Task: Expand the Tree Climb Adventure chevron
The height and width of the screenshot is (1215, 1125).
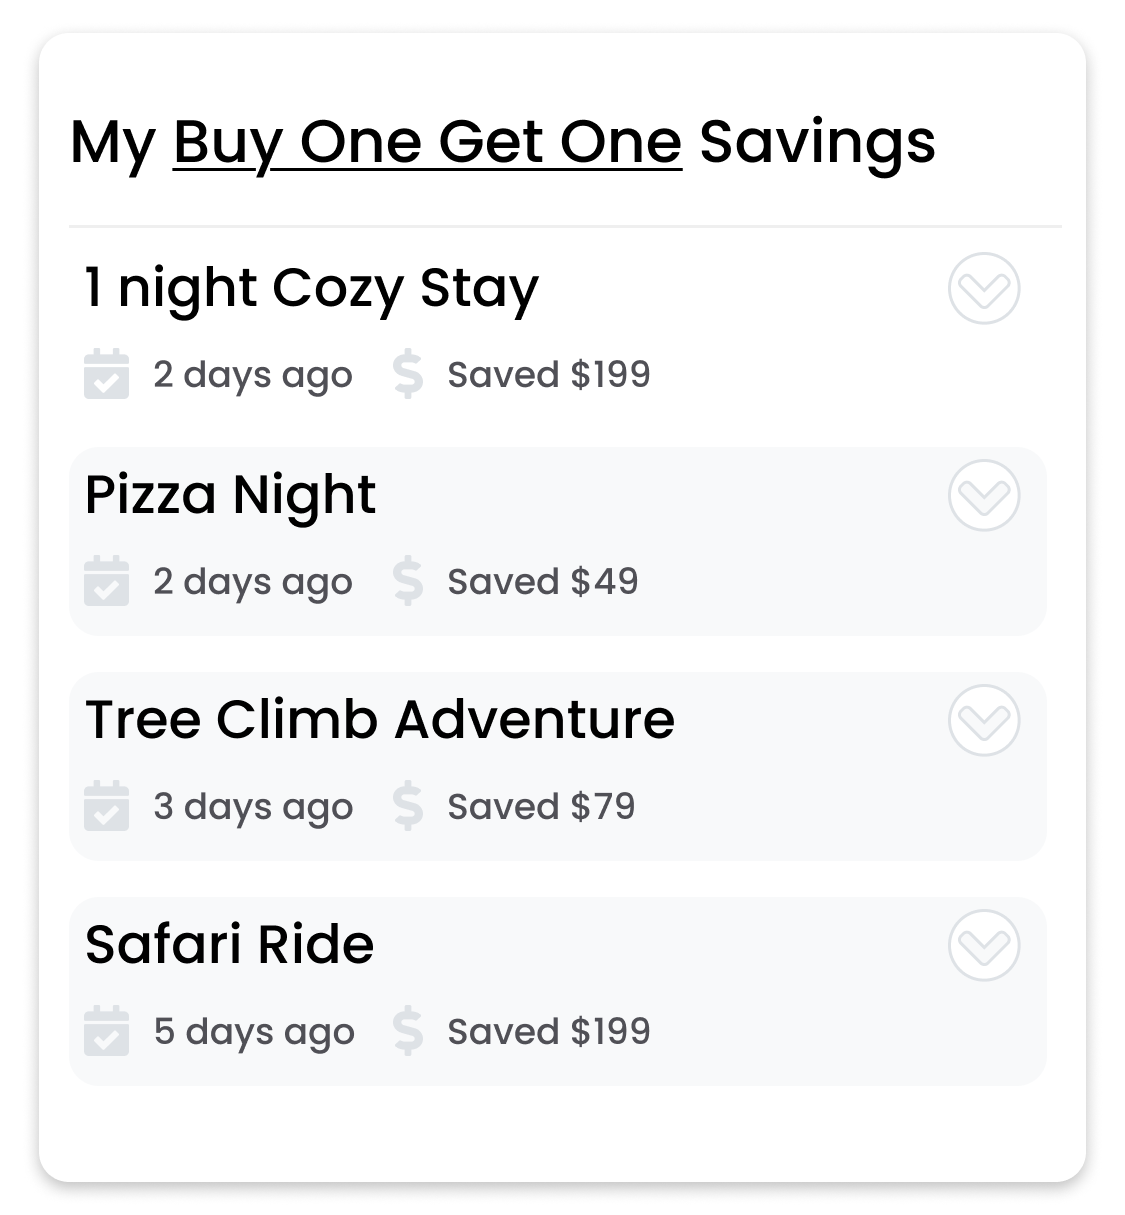Action: [x=984, y=720]
